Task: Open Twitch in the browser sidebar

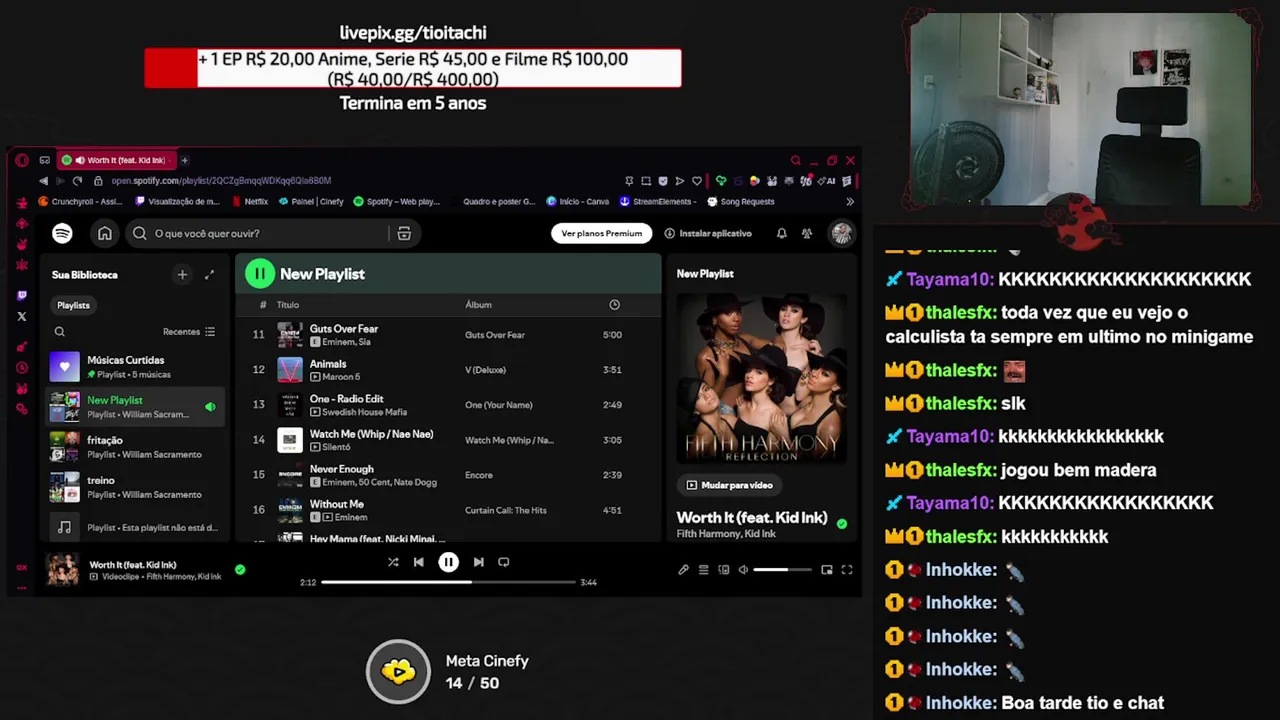Action: (x=22, y=296)
